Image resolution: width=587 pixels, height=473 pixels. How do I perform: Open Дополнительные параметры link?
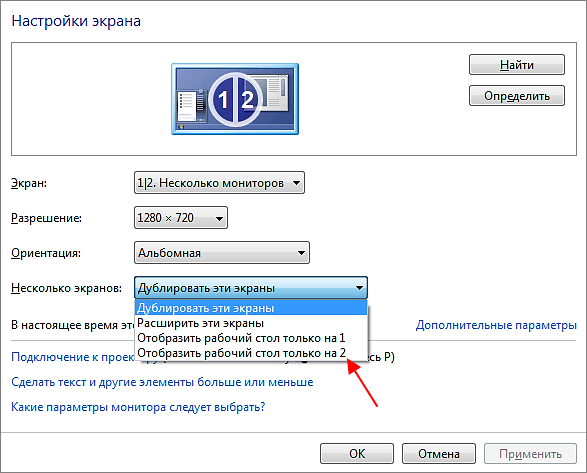point(496,325)
